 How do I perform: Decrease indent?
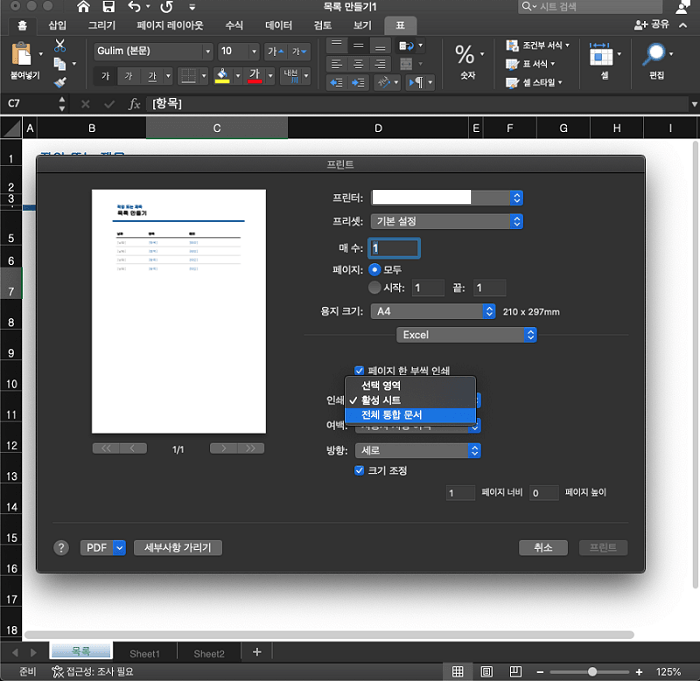(x=337, y=83)
